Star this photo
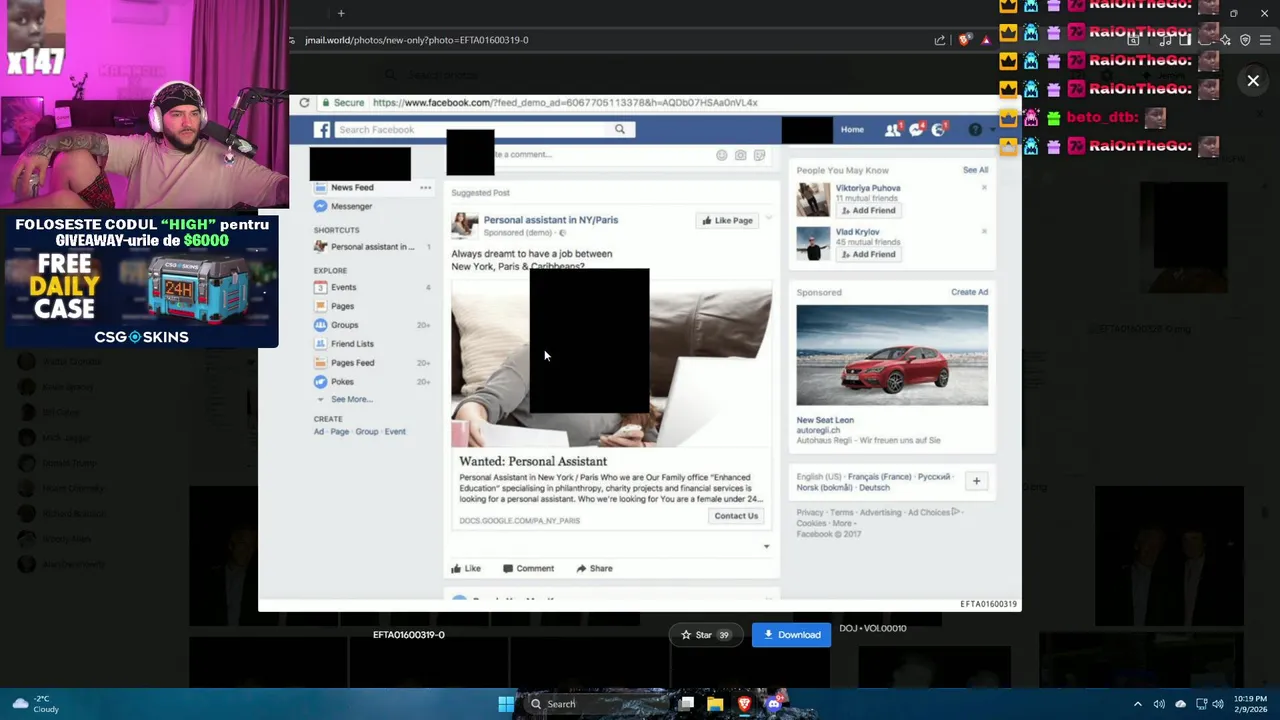Viewport: 1280px width, 720px height. [x=705, y=635]
